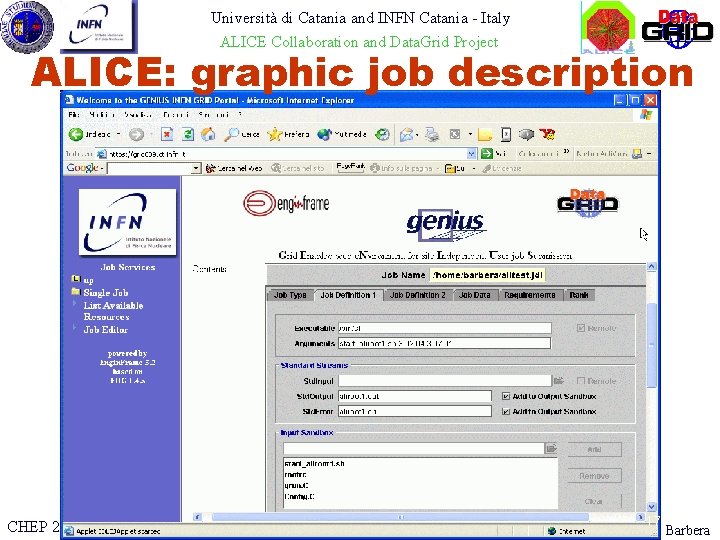Screen dimensions: 720x540
Task: Toggle StdOutput Add to Output Sandbox checkbox
Action: (506, 396)
